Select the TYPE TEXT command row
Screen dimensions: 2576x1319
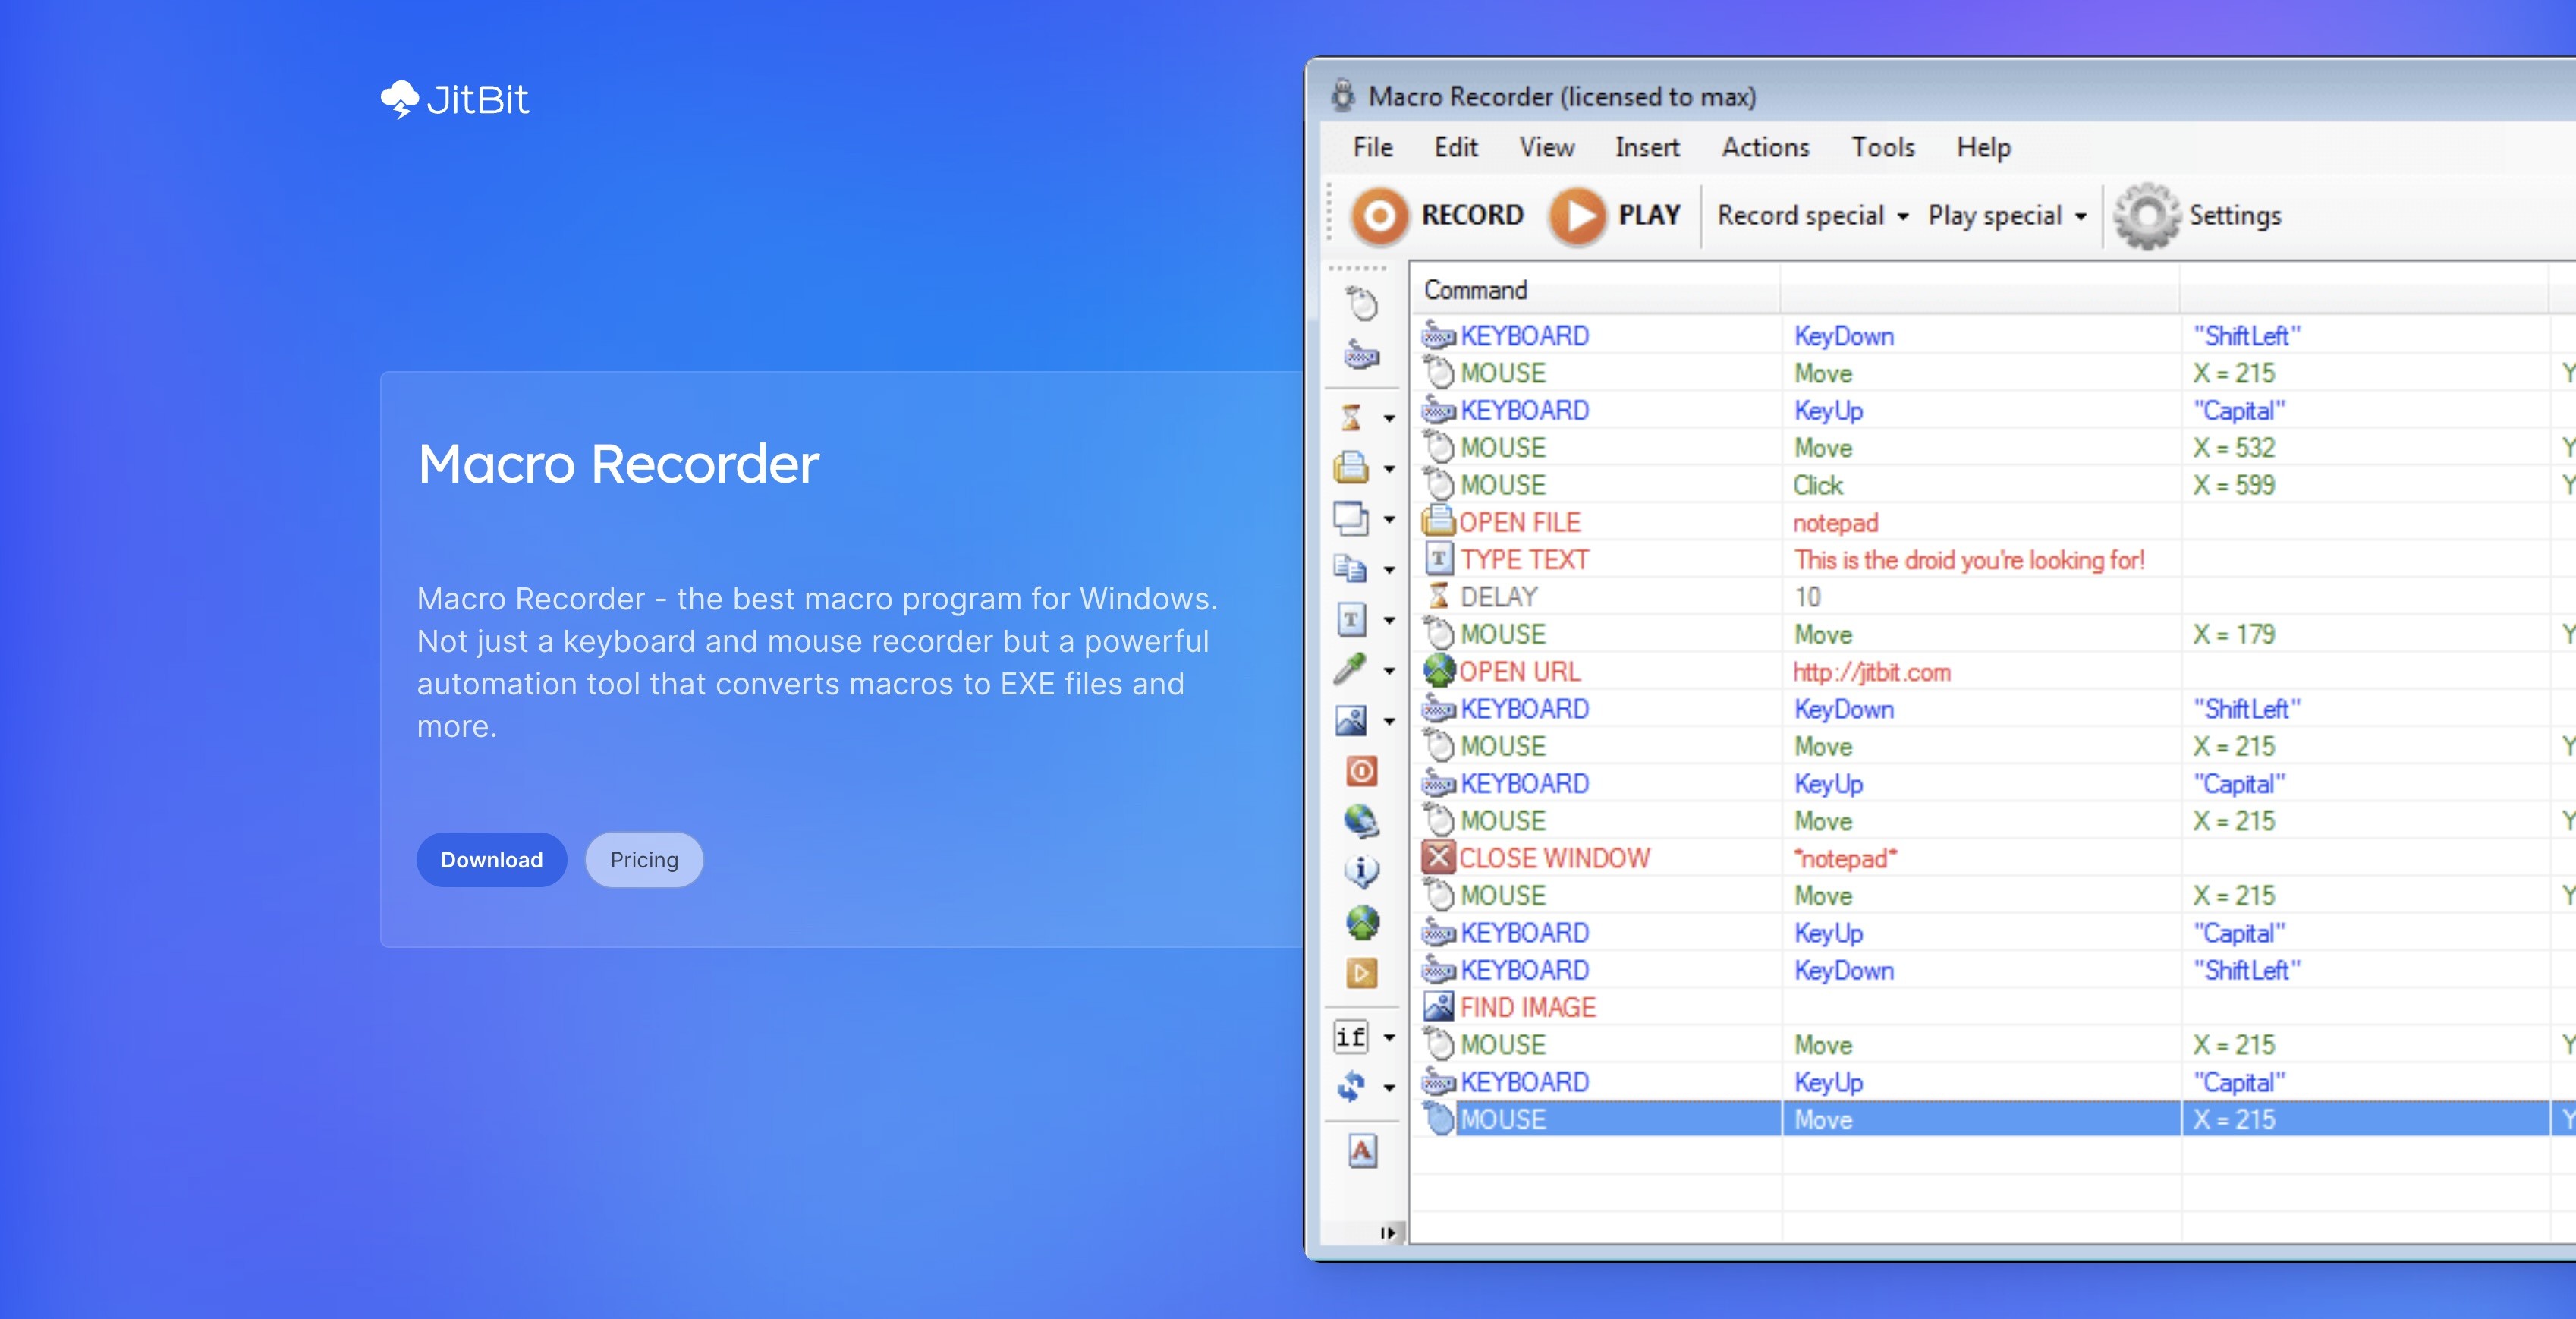1524,560
